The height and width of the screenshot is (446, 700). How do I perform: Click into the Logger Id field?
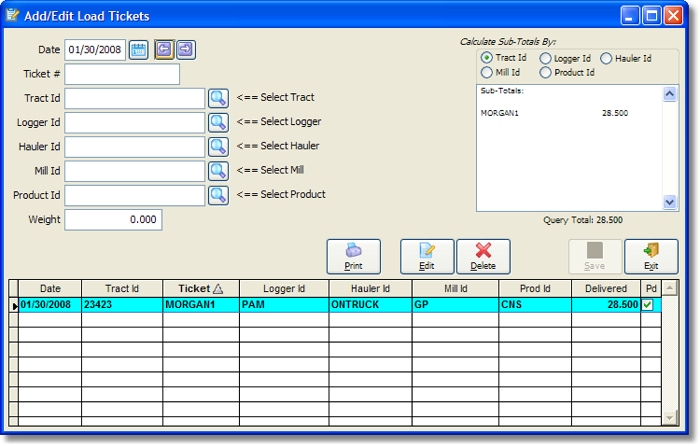tap(135, 122)
